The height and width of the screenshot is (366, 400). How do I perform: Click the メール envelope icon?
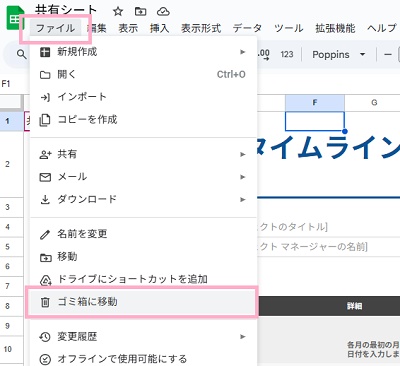tap(45, 177)
